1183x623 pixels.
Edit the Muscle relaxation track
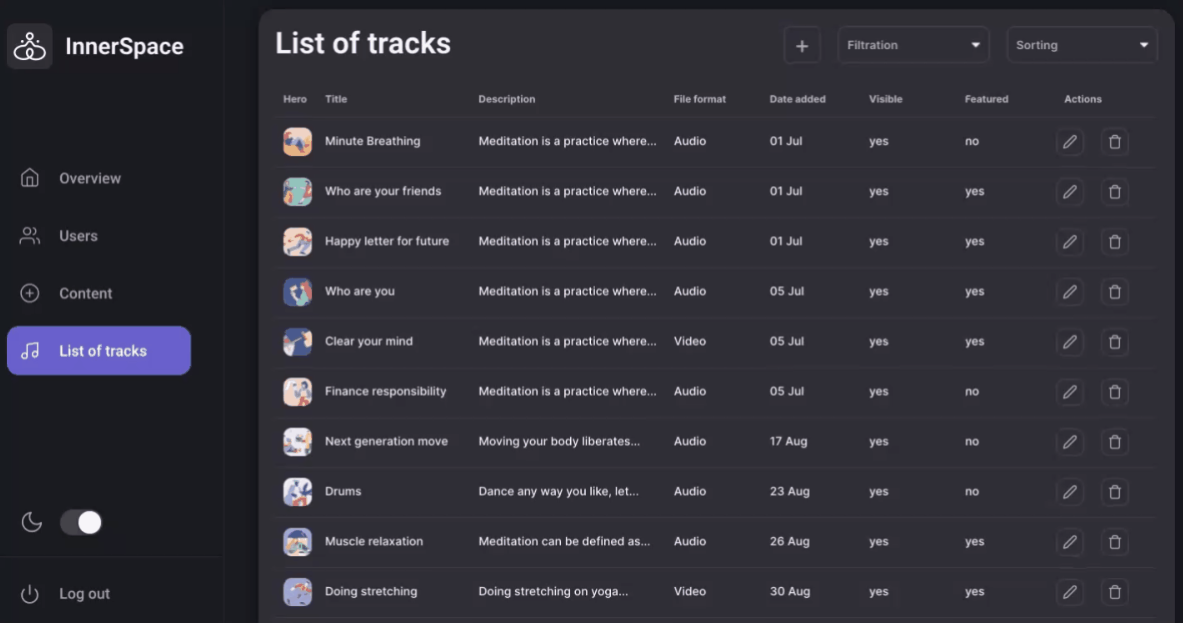(1069, 542)
